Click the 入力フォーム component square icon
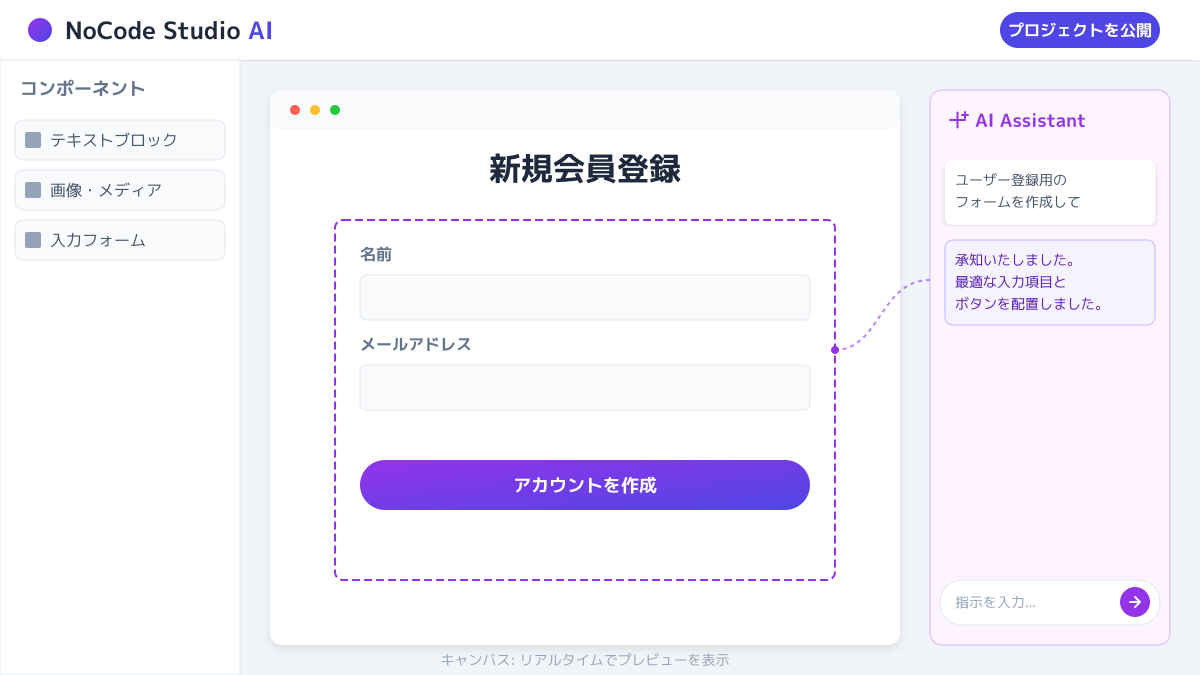Image resolution: width=1200 pixels, height=675 pixels. point(33,240)
